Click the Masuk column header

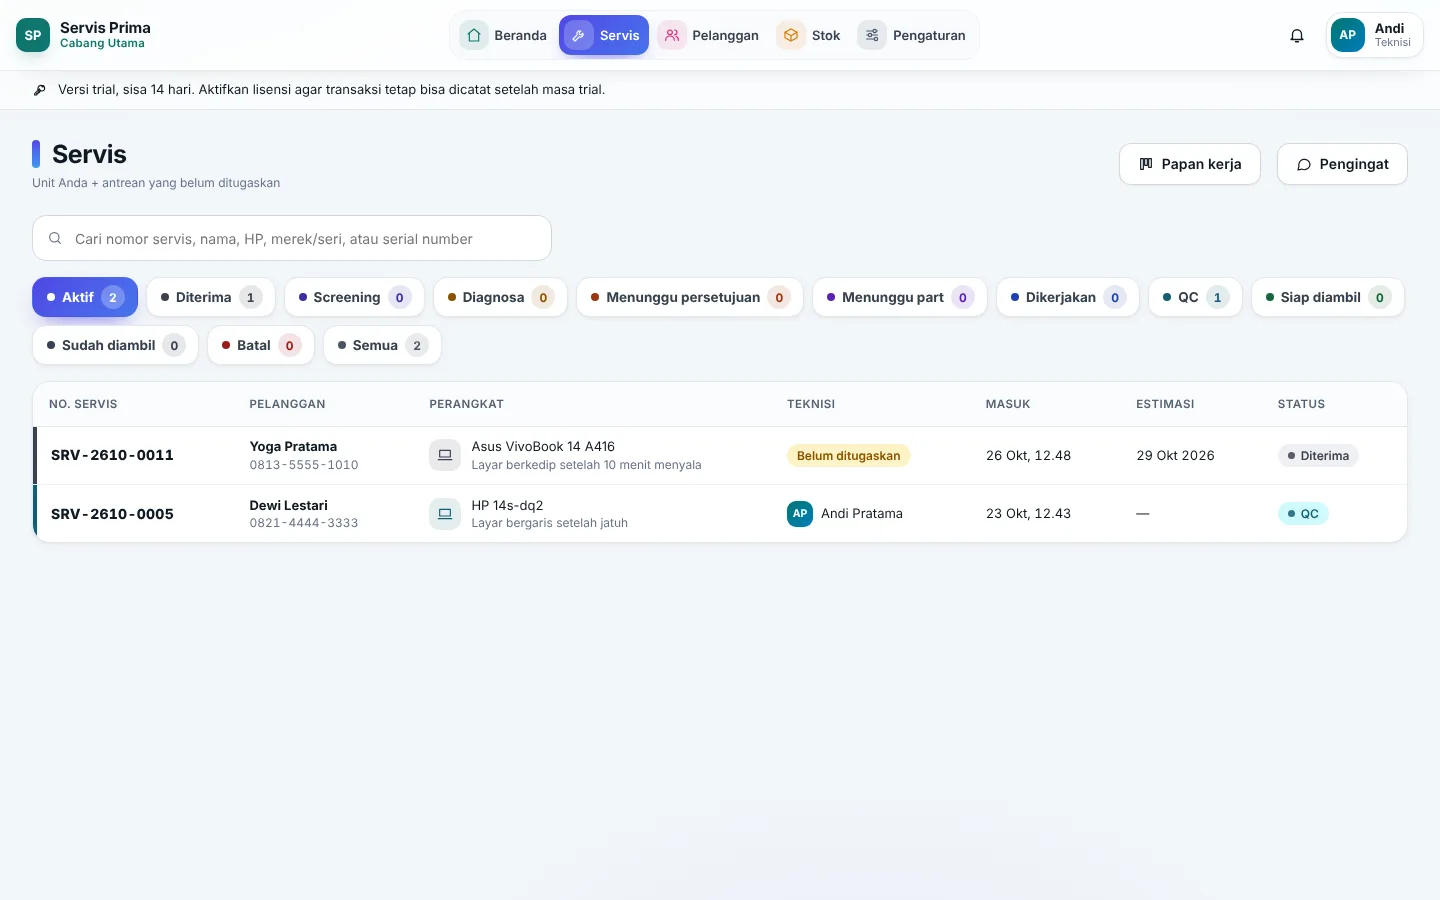click(x=1008, y=404)
